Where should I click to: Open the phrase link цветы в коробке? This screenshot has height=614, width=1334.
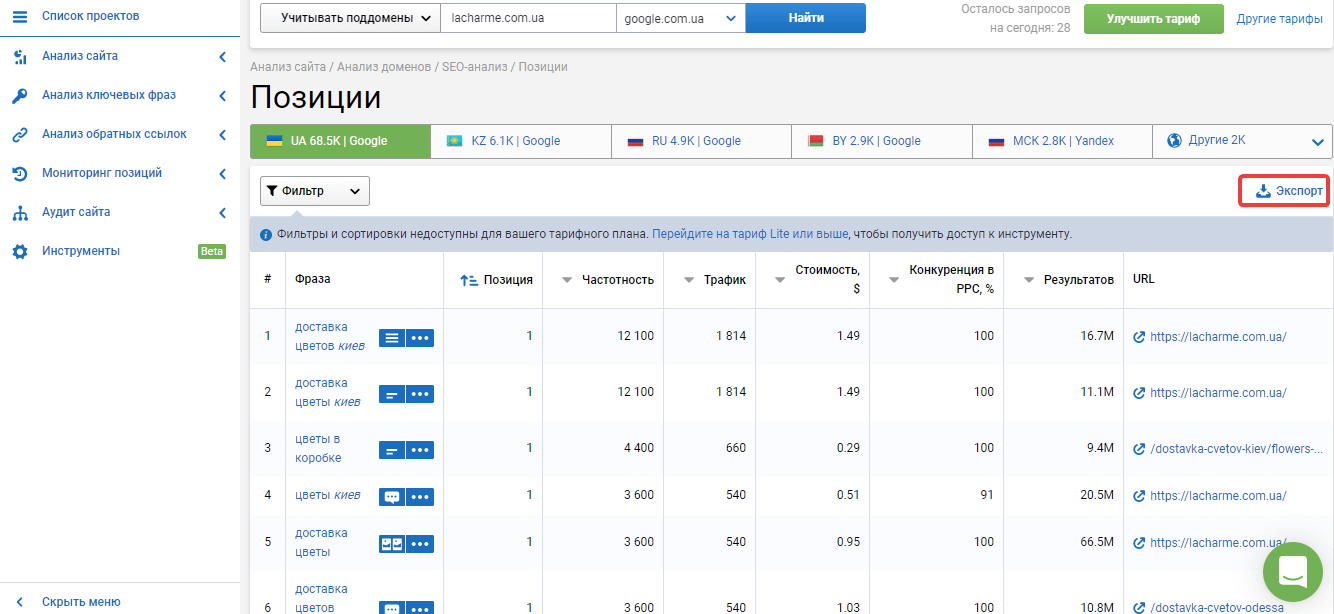318,448
